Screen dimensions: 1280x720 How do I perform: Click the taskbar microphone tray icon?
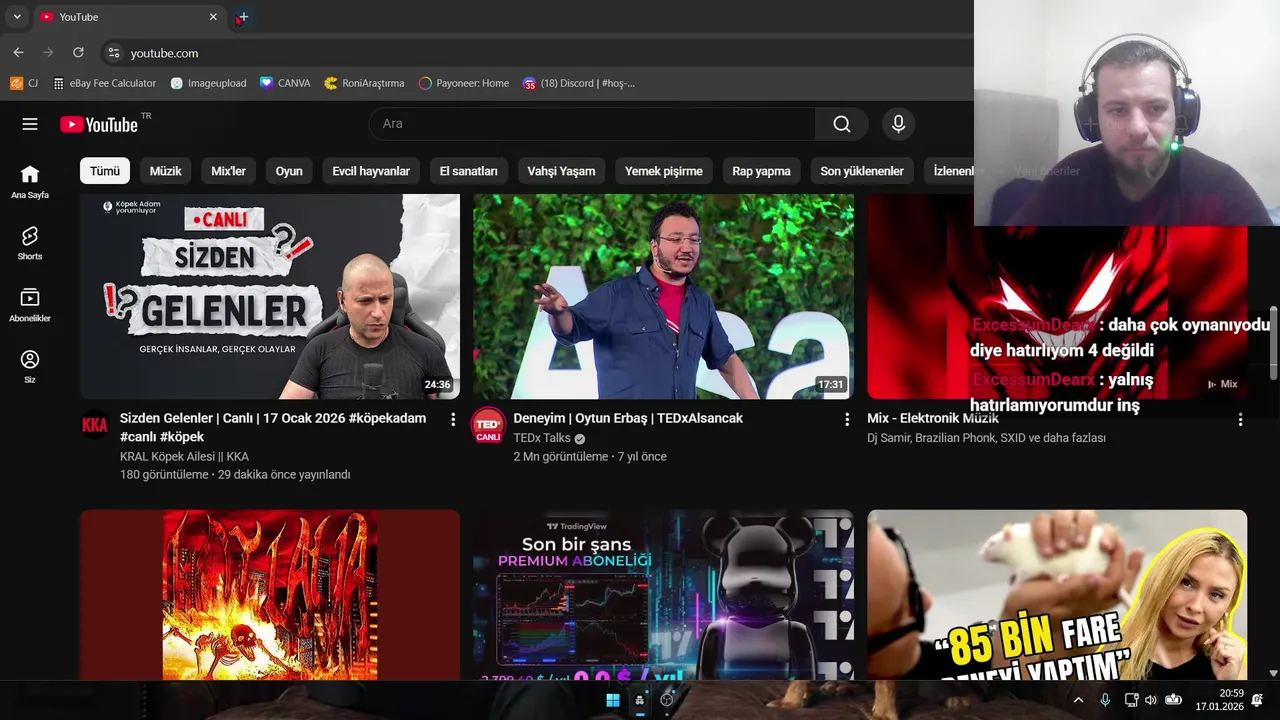(1105, 700)
